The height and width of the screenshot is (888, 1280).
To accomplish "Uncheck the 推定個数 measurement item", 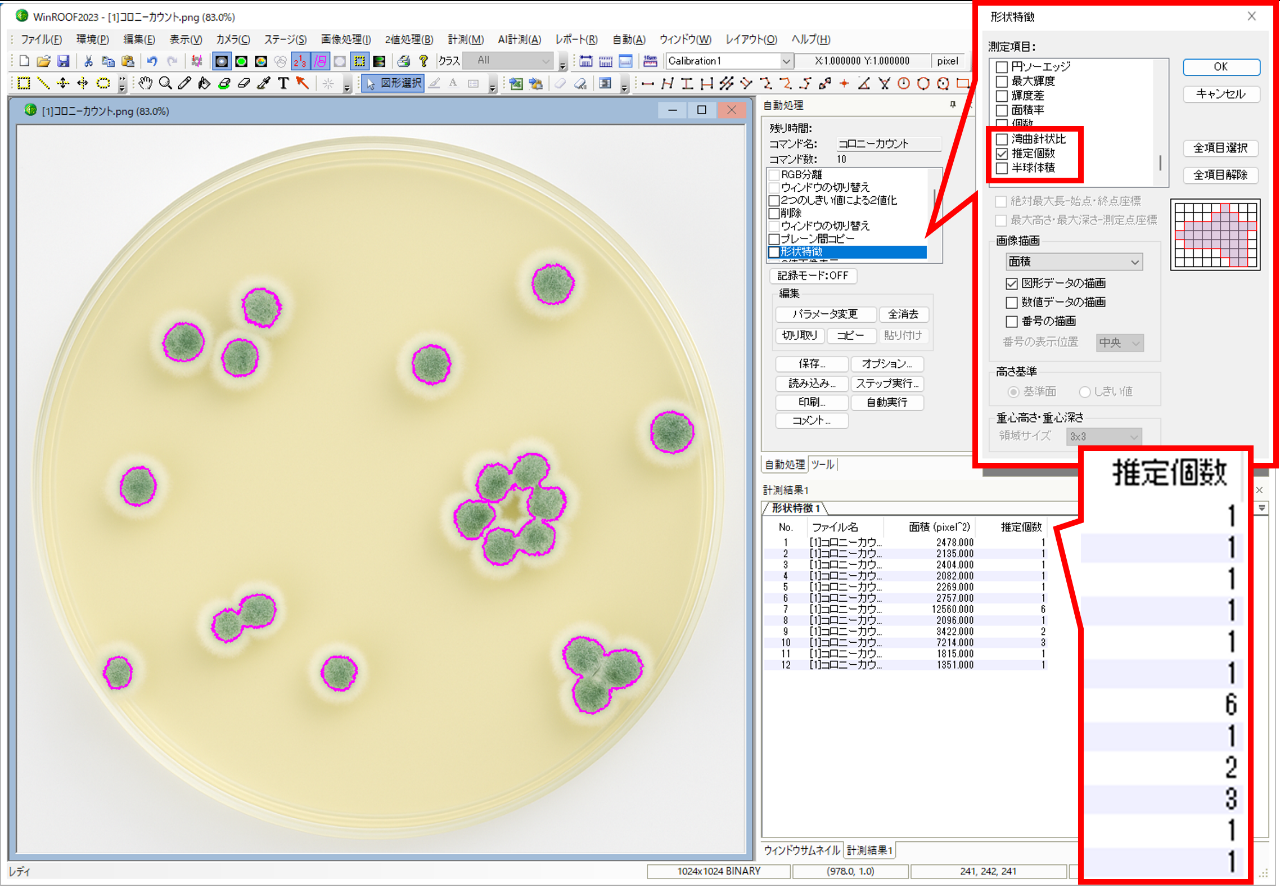I will tap(1002, 154).
